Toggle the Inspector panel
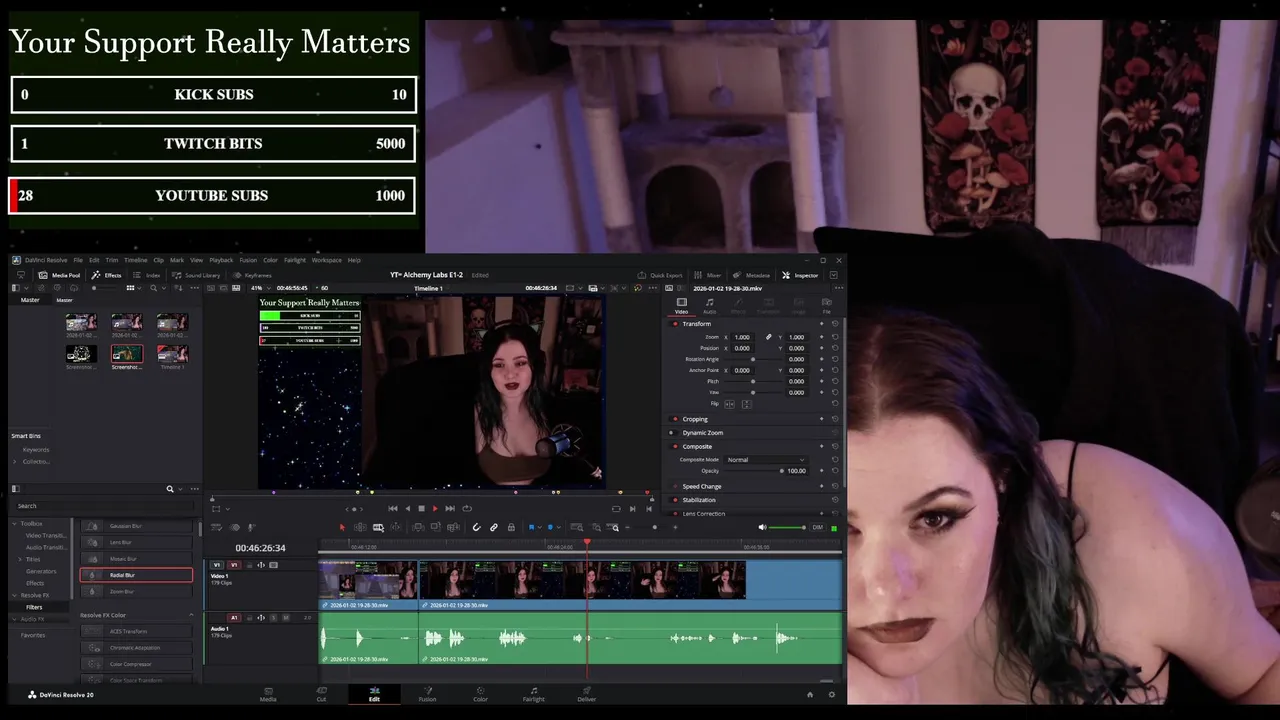1280x720 pixels. pos(800,275)
